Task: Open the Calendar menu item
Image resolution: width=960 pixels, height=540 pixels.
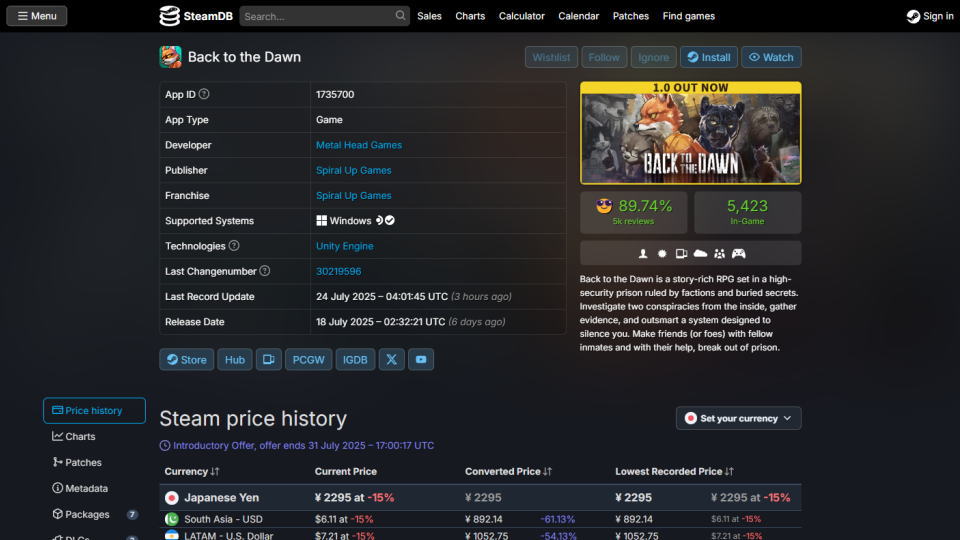Action: coord(579,16)
